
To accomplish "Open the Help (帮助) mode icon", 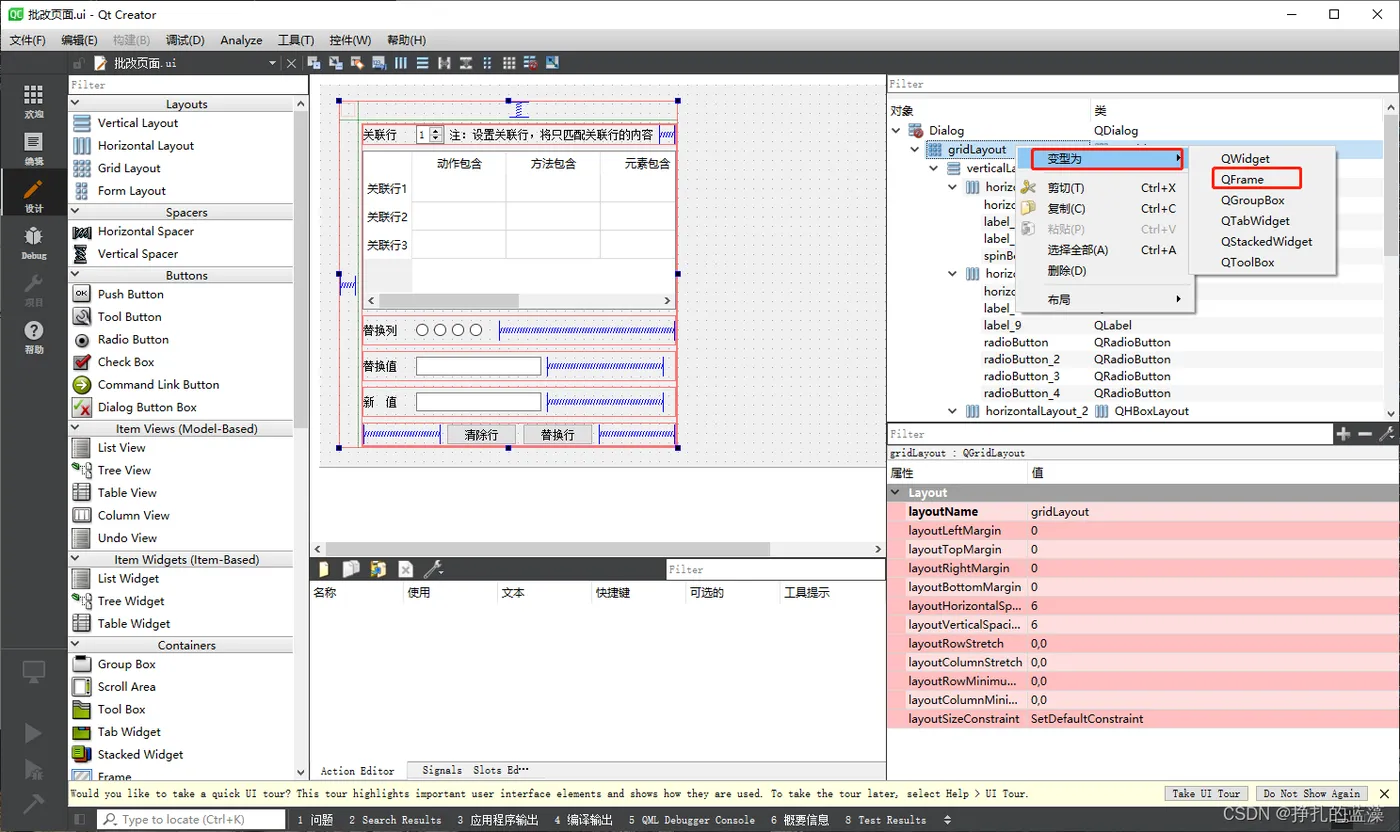I will coord(34,338).
